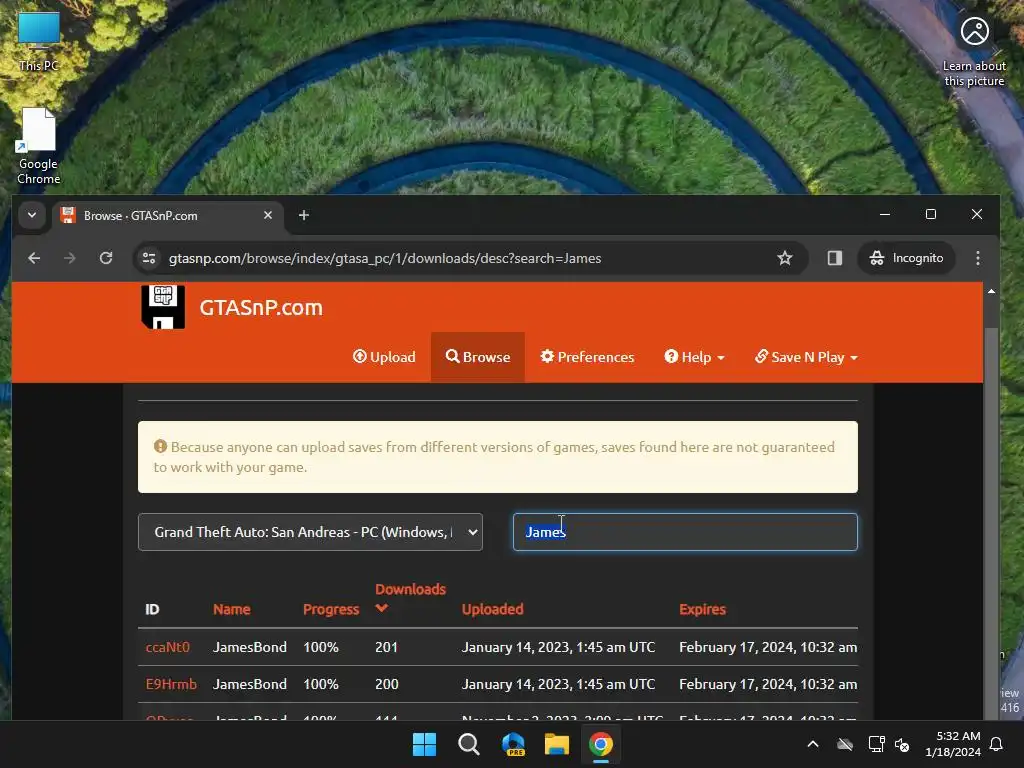Expand the Save N Play dropdown
The image size is (1024, 768).
(806, 357)
